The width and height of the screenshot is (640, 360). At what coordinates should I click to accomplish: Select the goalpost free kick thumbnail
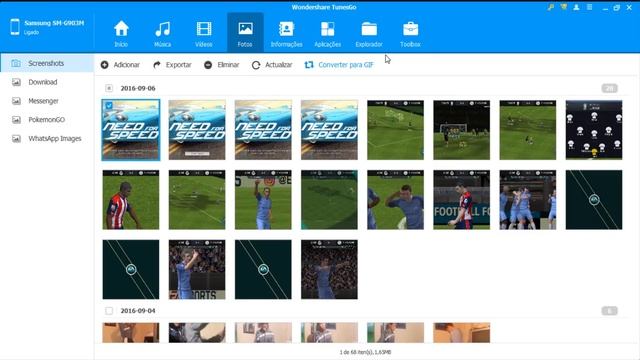(x=462, y=130)
